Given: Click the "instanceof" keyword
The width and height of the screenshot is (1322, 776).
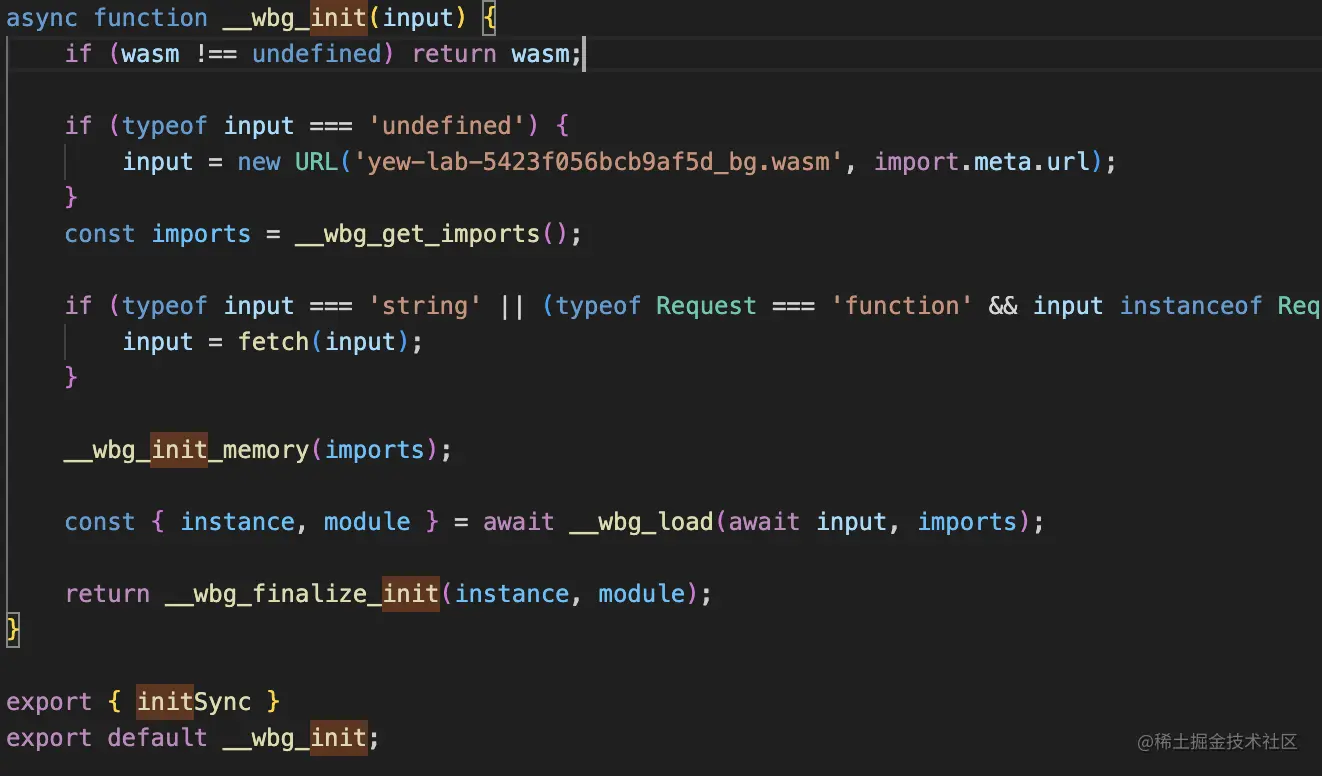Looking at the screenshot, I should coord(1191,306).
